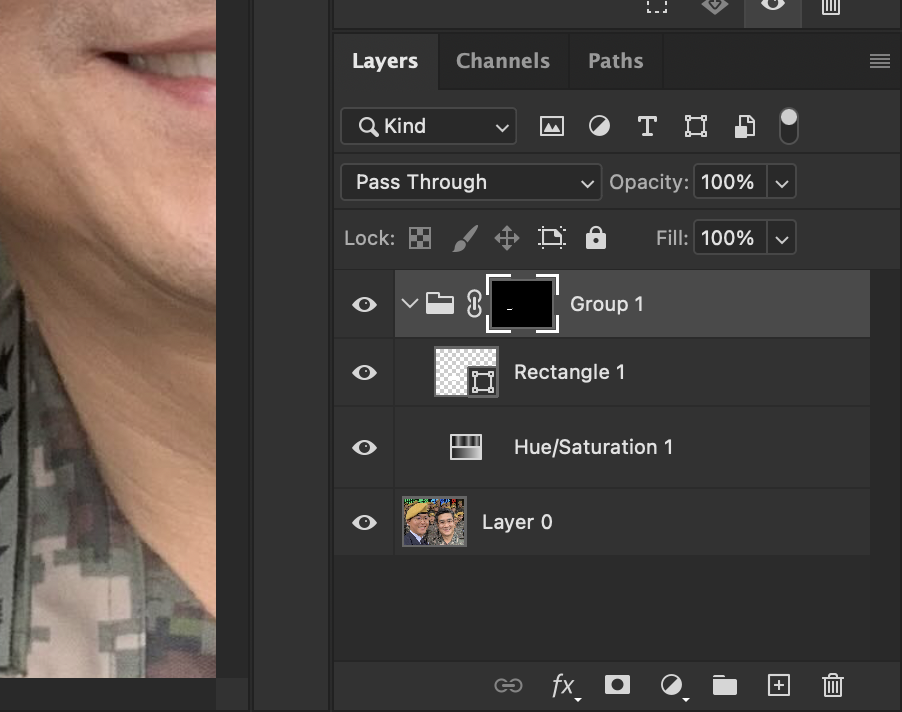Select the Group 1 black mask thumbnail
The height and width of the screenshot is (712, 902).
pyautogui.click(x=522, y=304)
